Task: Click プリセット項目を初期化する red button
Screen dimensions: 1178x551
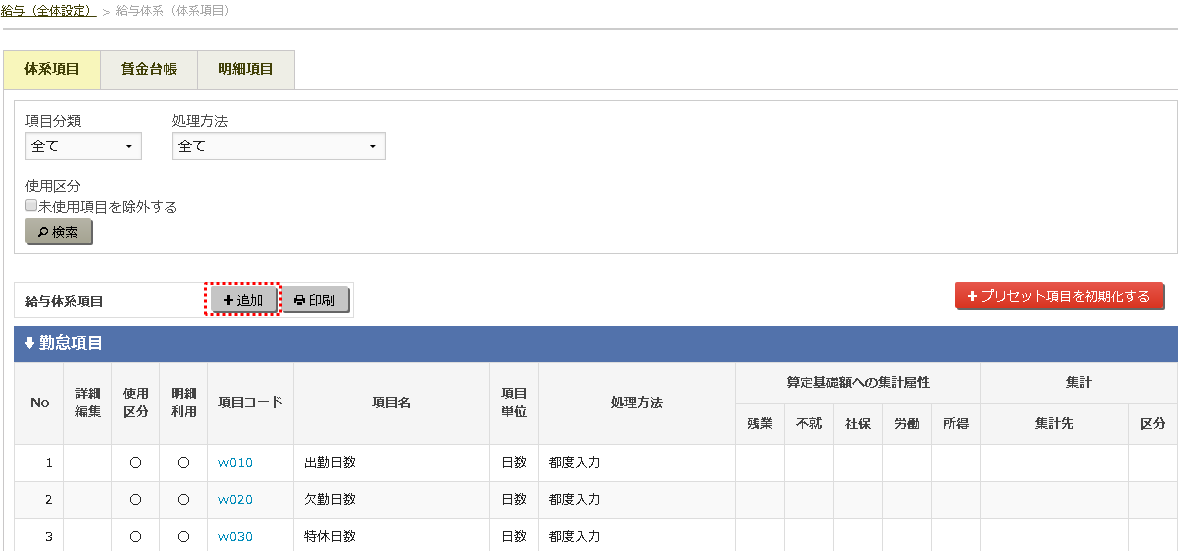Action: click(x=1059, y=296)
